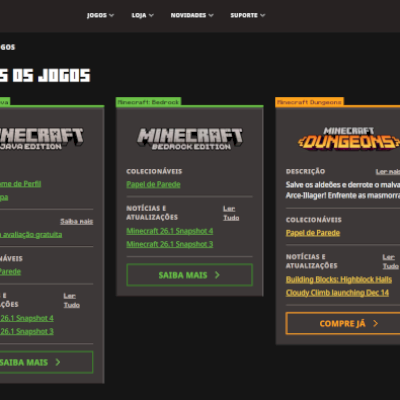
Task: Open Minecraft 26.1 Snapshot 4 in Bedrock card
Action: point(170,231)
